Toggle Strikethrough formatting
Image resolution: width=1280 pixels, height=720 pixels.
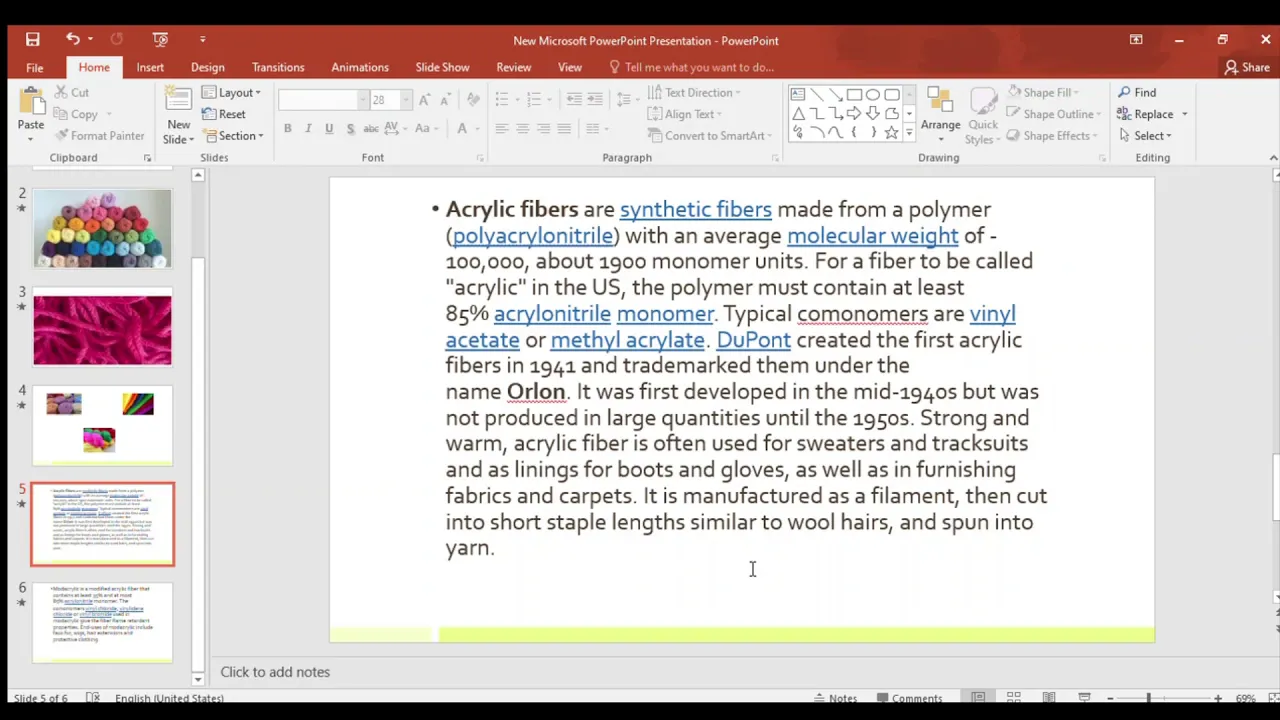point(371,128)
